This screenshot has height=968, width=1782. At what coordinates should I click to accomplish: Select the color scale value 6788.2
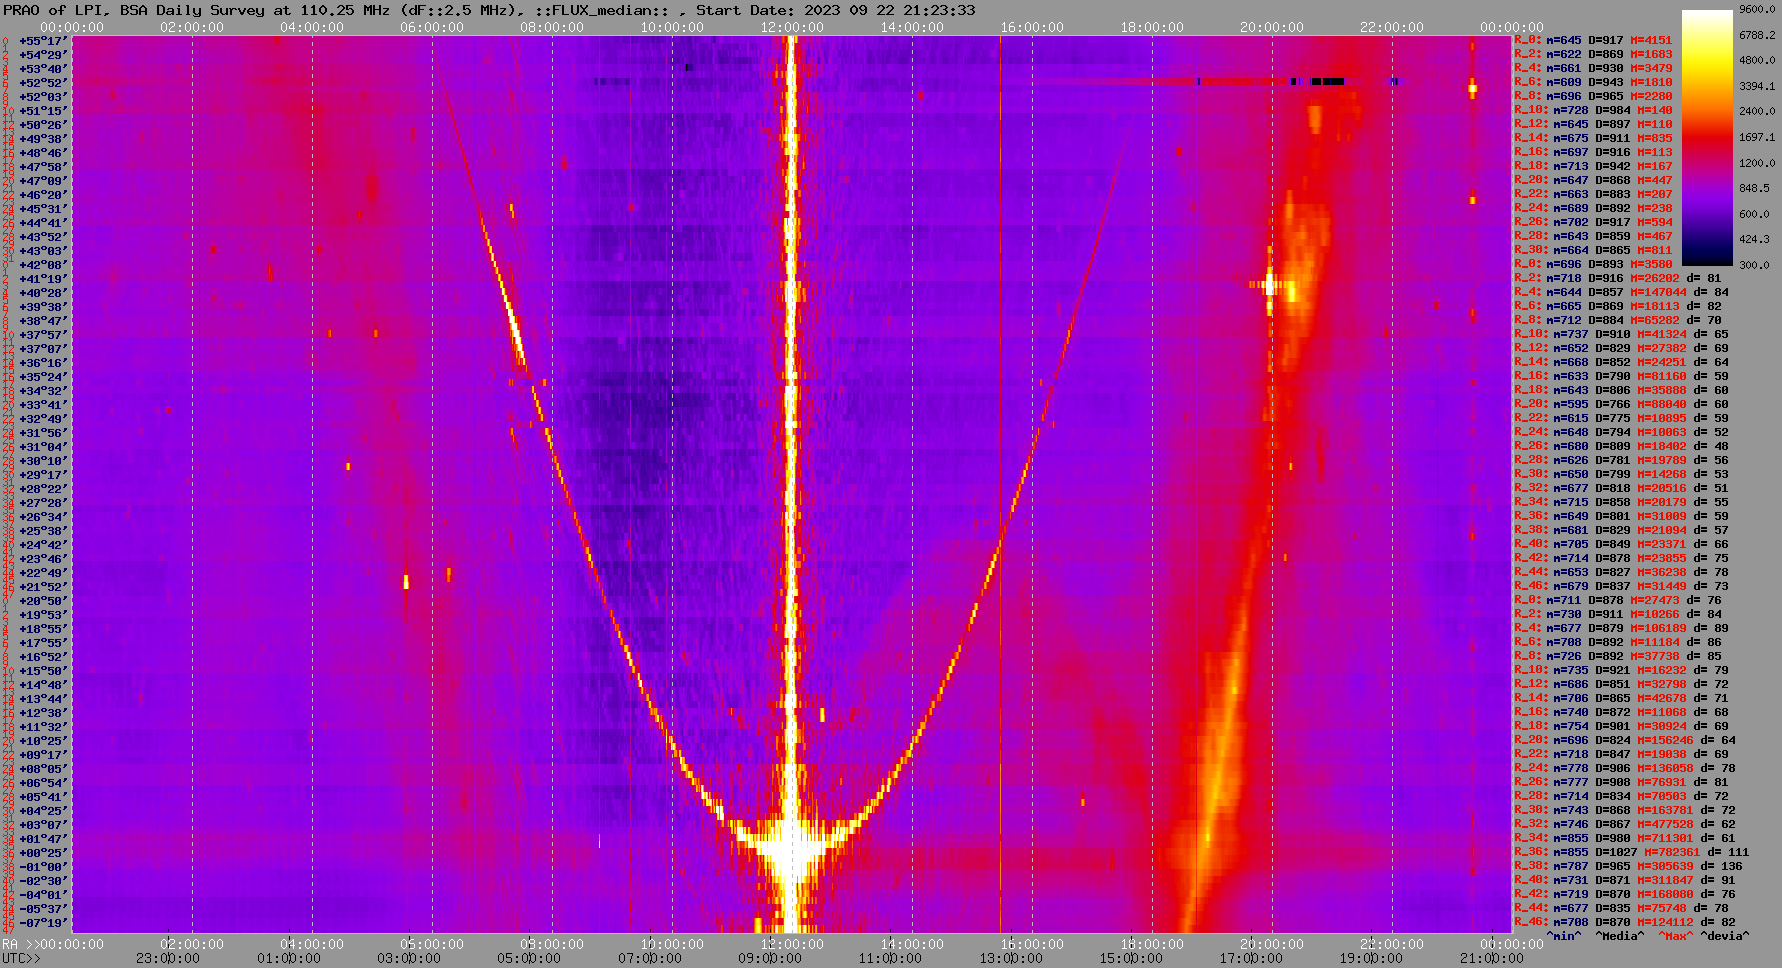coord(1757,35)
